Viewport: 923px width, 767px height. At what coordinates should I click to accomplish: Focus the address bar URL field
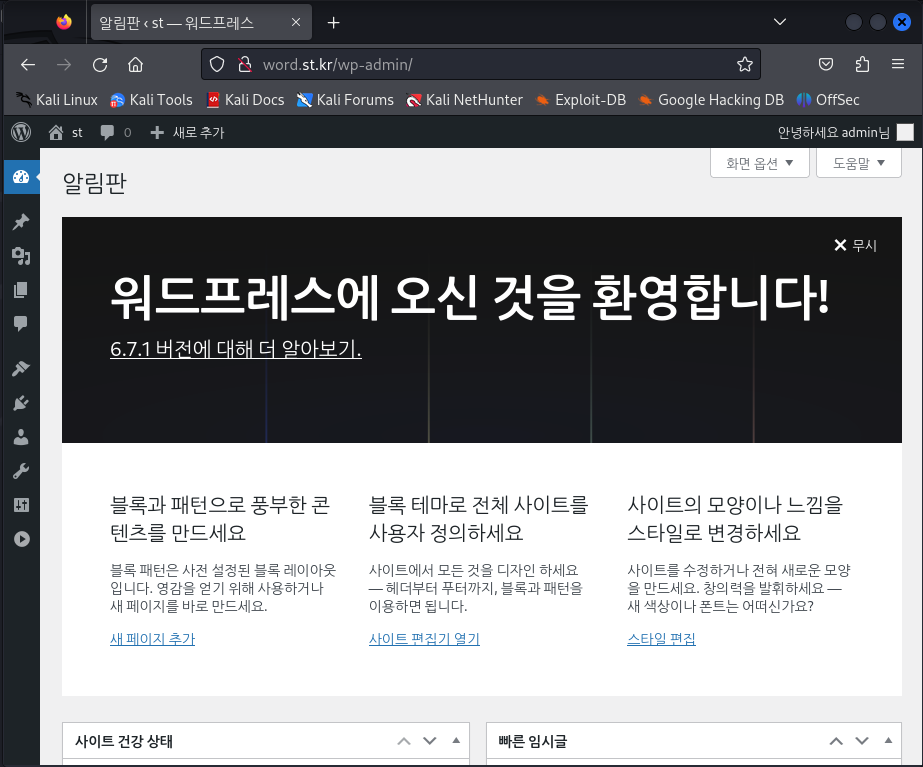(481, 64)
